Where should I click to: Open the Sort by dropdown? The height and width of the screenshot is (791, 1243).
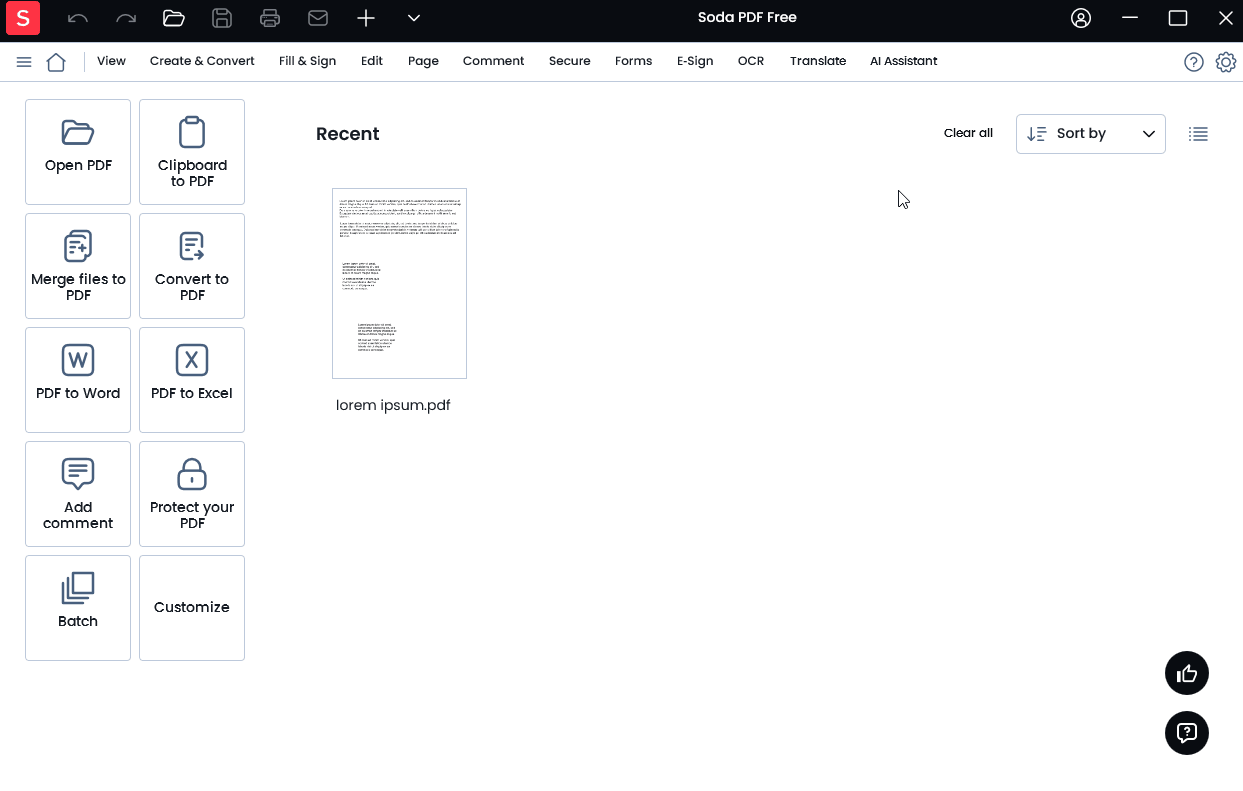click(x=1091, y=134)
